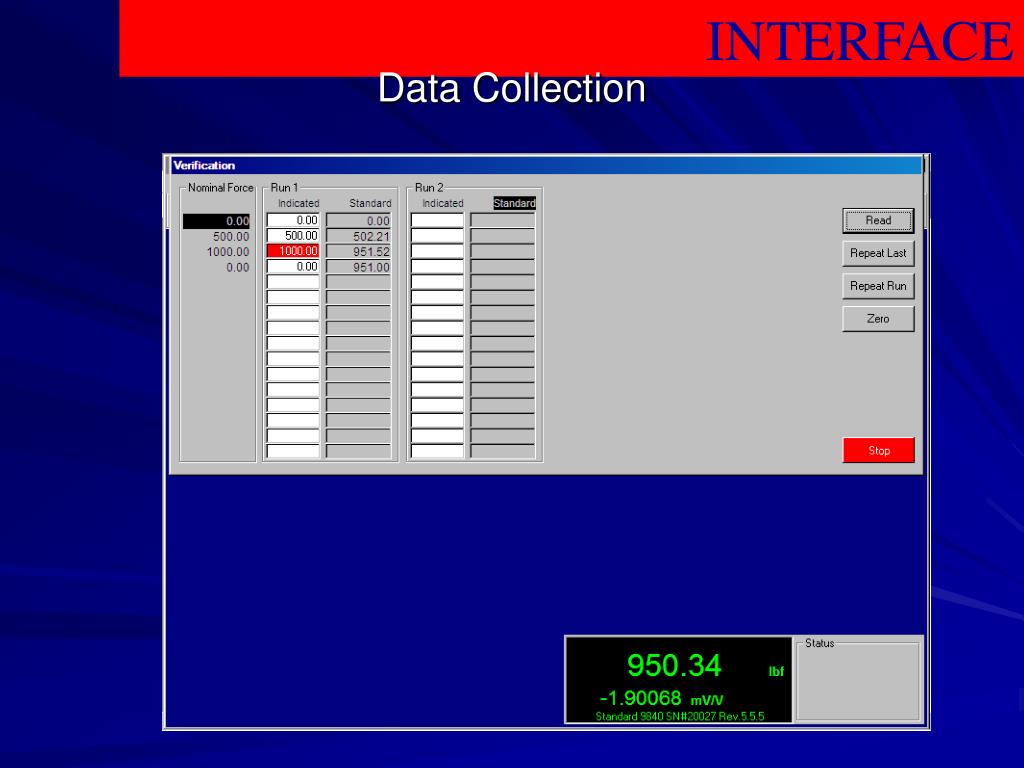The width and height of the screenshot is (1024, 768).
Task: Select the 500.00 Nominal Force value
Action: [x=231, y=236]
